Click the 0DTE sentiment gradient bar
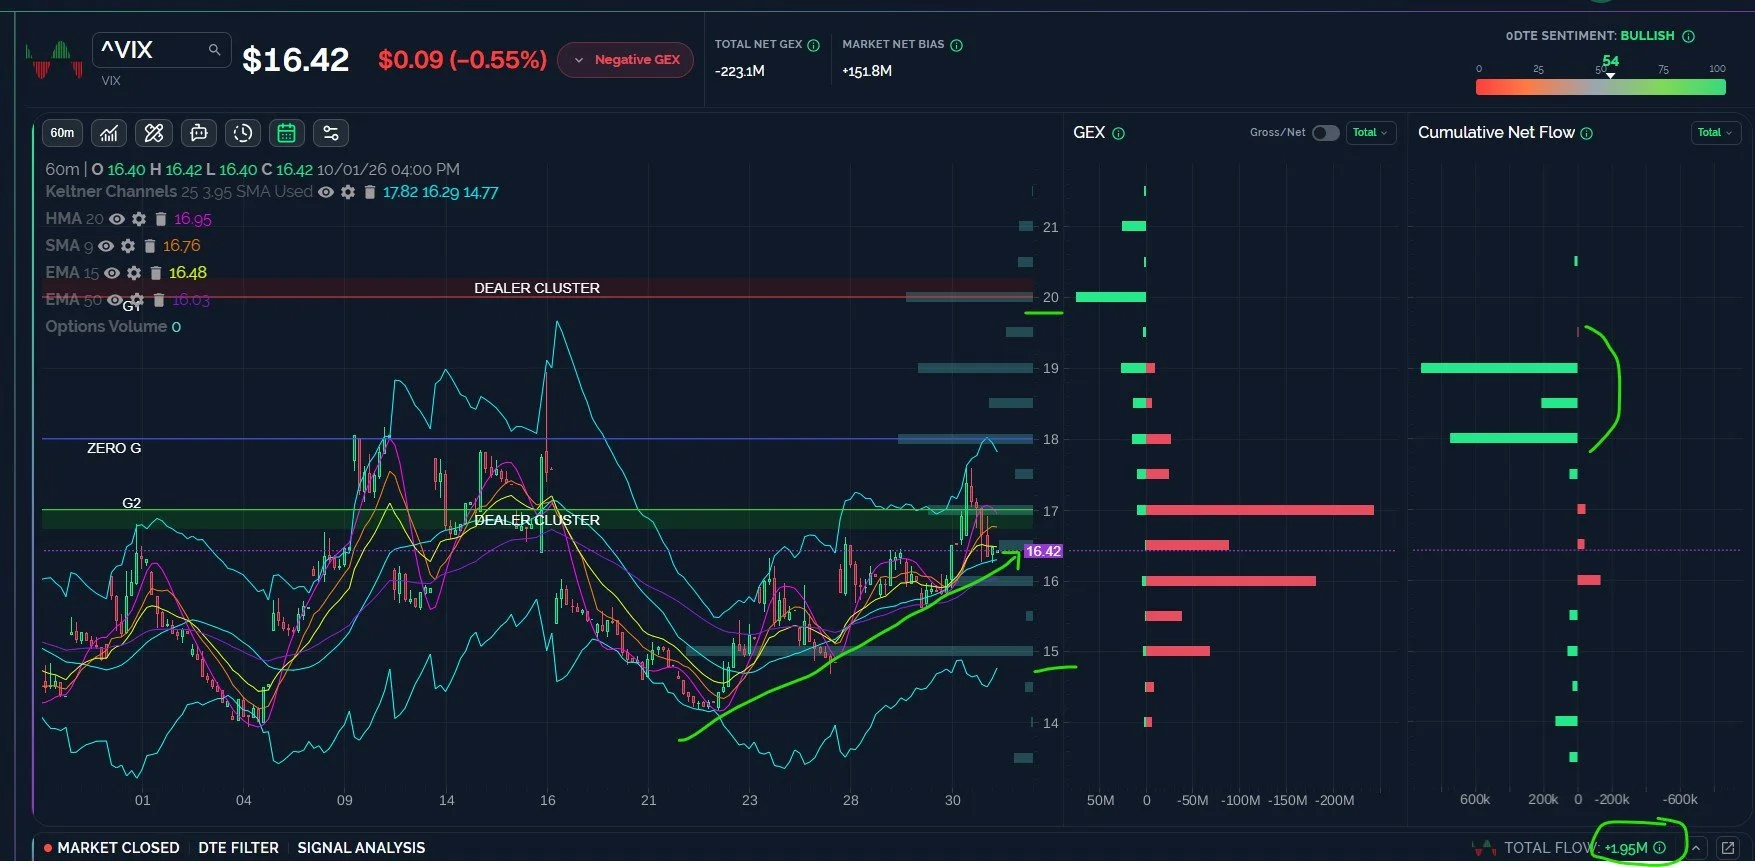The image size is (1755, 867). [1600, 87]
